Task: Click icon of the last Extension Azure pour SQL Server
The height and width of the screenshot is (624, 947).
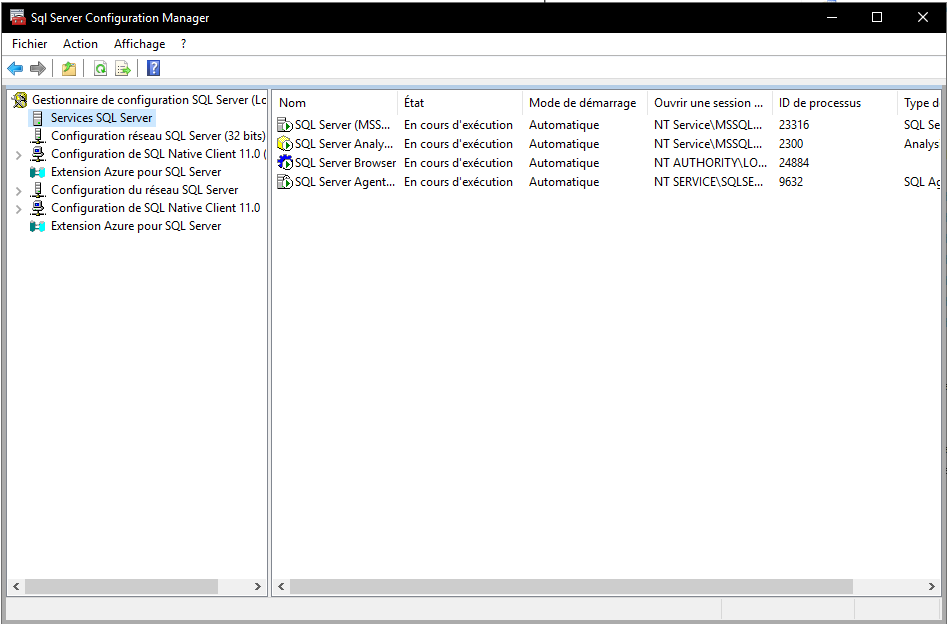Action: [x=38, y=226]
